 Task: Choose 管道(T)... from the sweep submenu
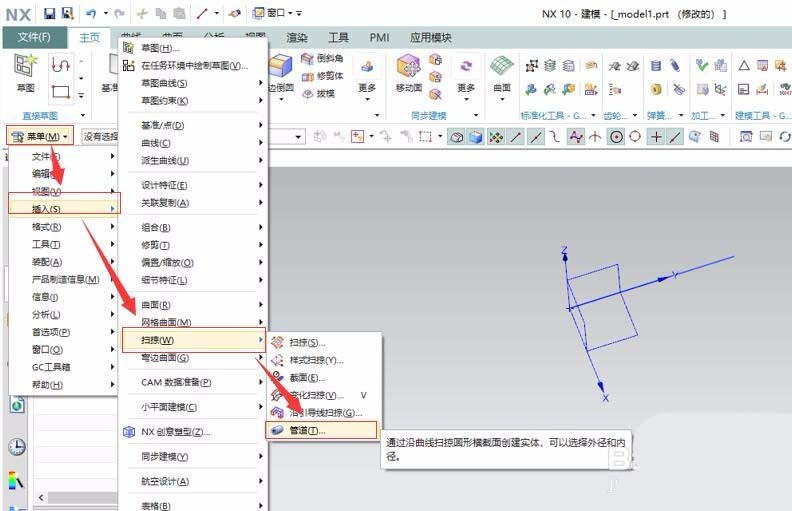click(321, 430)
